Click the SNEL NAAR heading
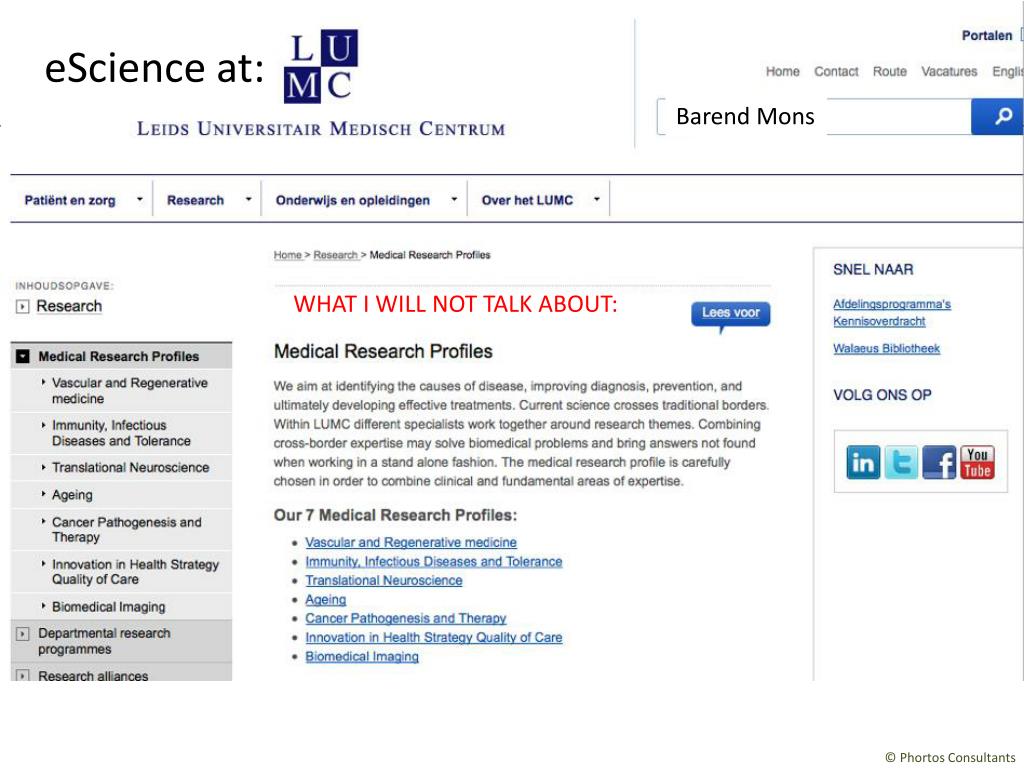 point(873,269)
